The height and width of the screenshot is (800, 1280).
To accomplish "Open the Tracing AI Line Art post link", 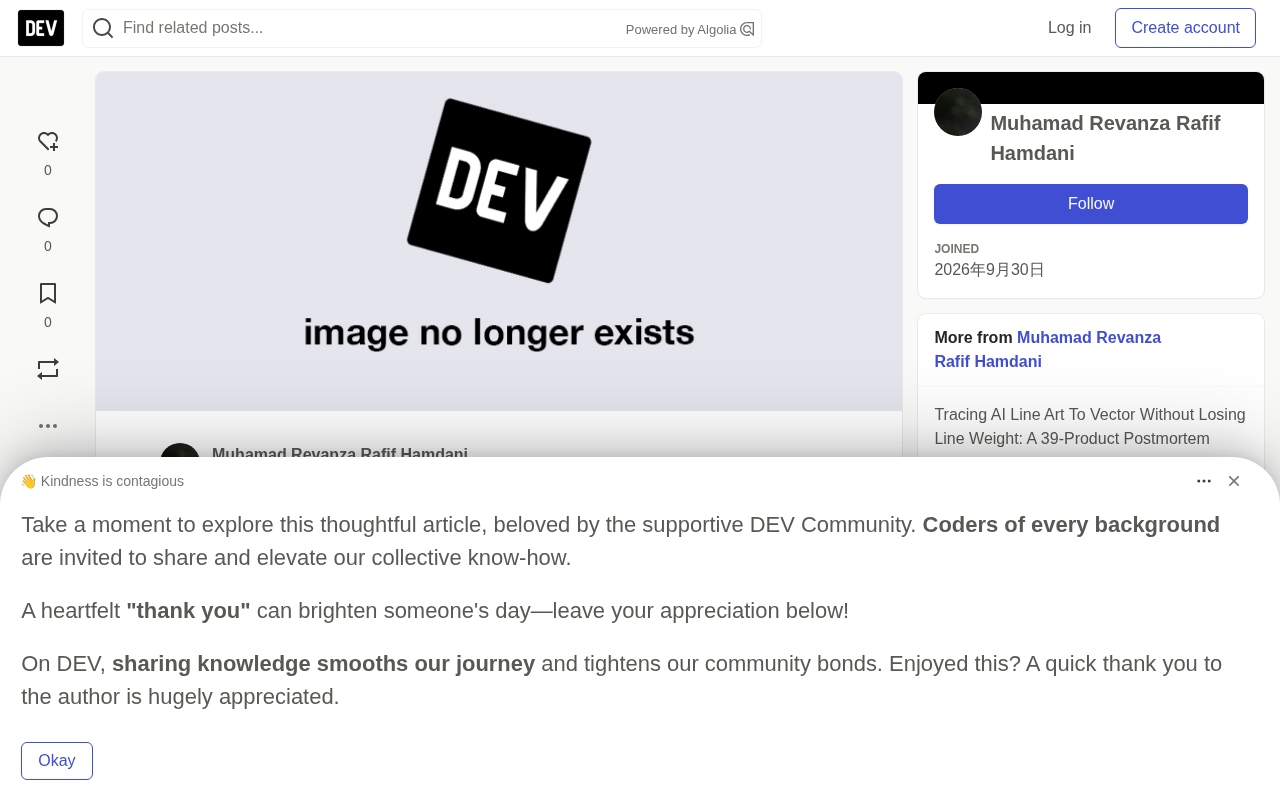I will 1090,427.
